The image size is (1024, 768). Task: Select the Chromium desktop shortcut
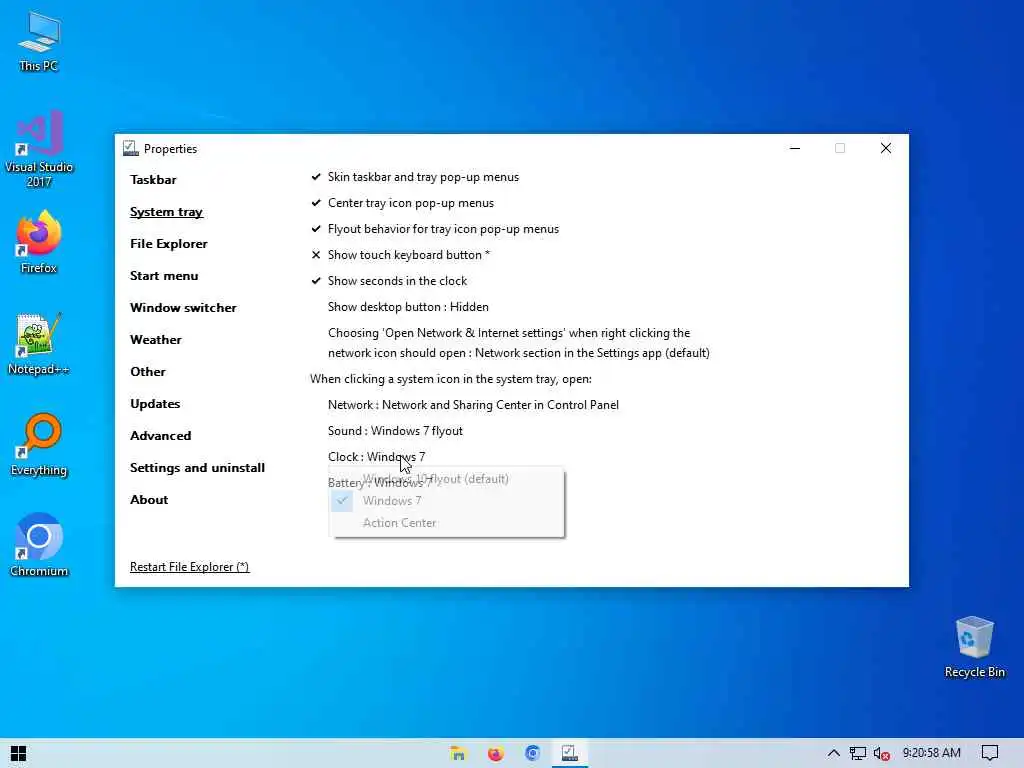point(39,545)
